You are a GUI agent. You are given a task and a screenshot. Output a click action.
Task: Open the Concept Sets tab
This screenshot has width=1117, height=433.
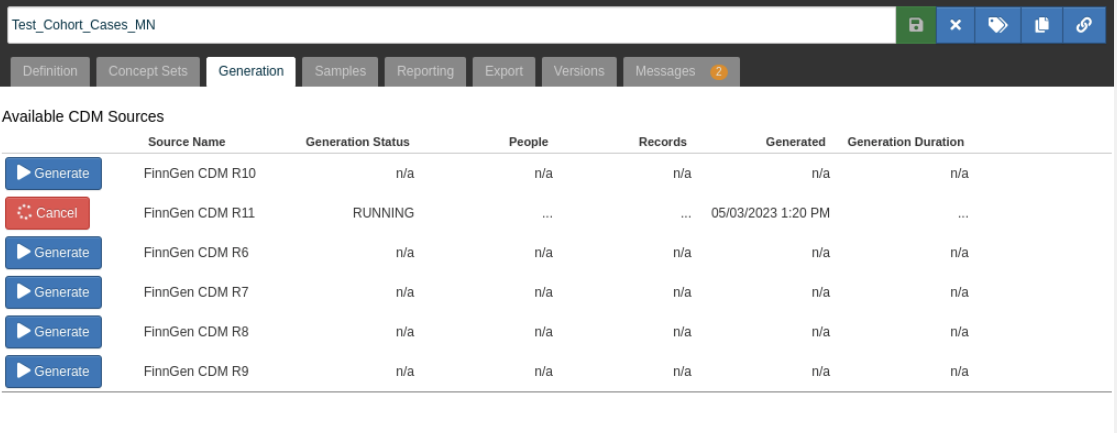click(147, 71)
